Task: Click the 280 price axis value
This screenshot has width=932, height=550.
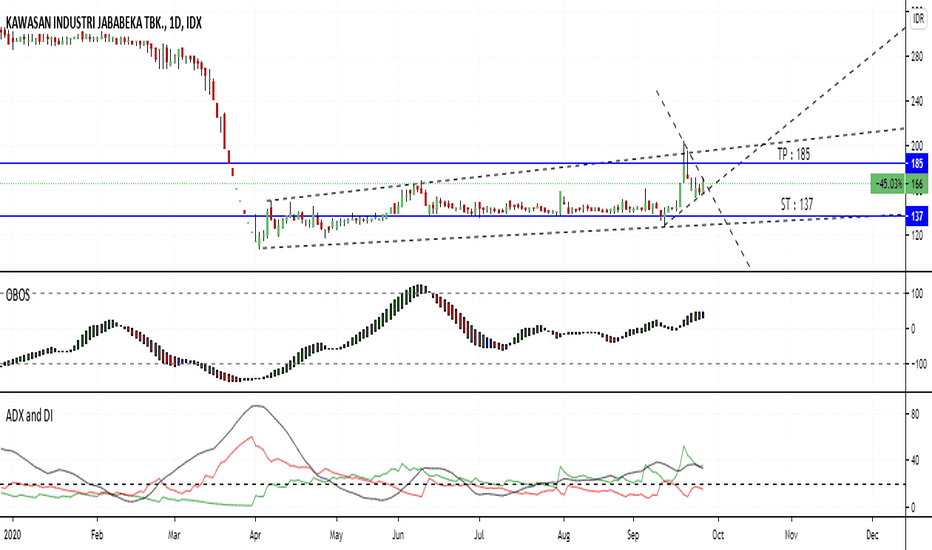Action: pyautogui.click(x=917, y=57)
